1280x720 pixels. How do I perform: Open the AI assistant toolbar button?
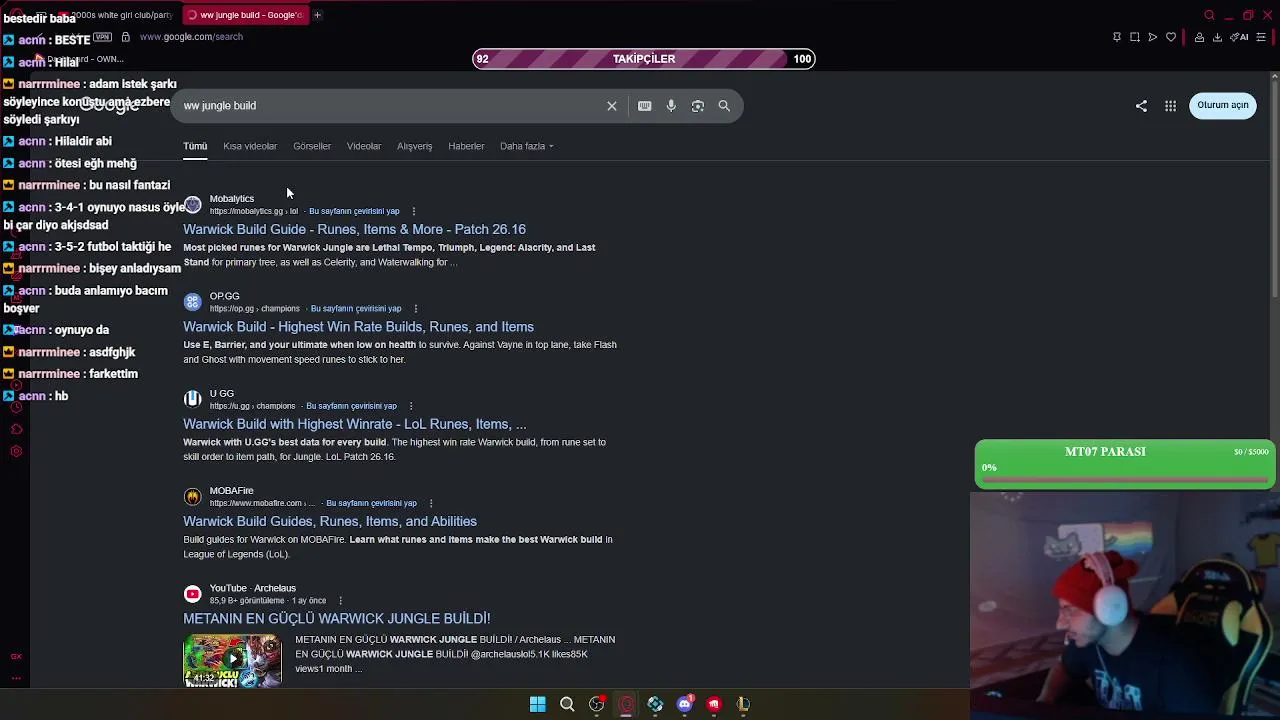point(1240,37)
